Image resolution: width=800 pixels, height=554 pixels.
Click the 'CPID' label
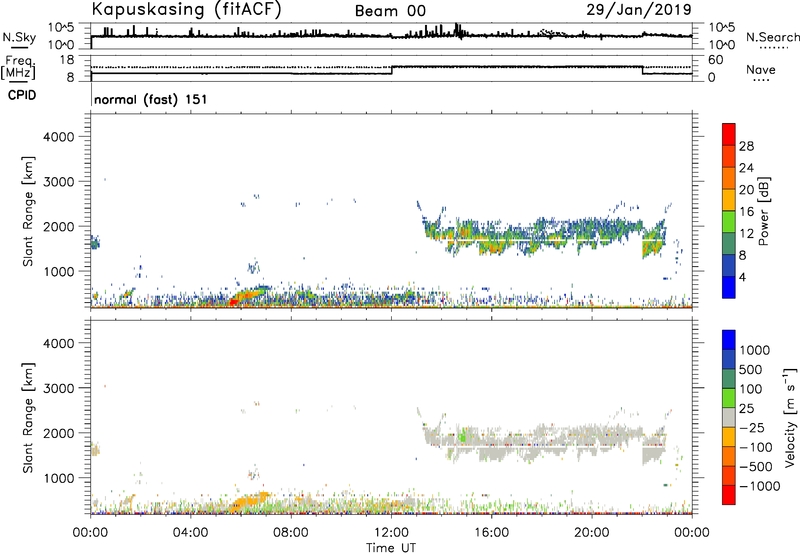22,95
